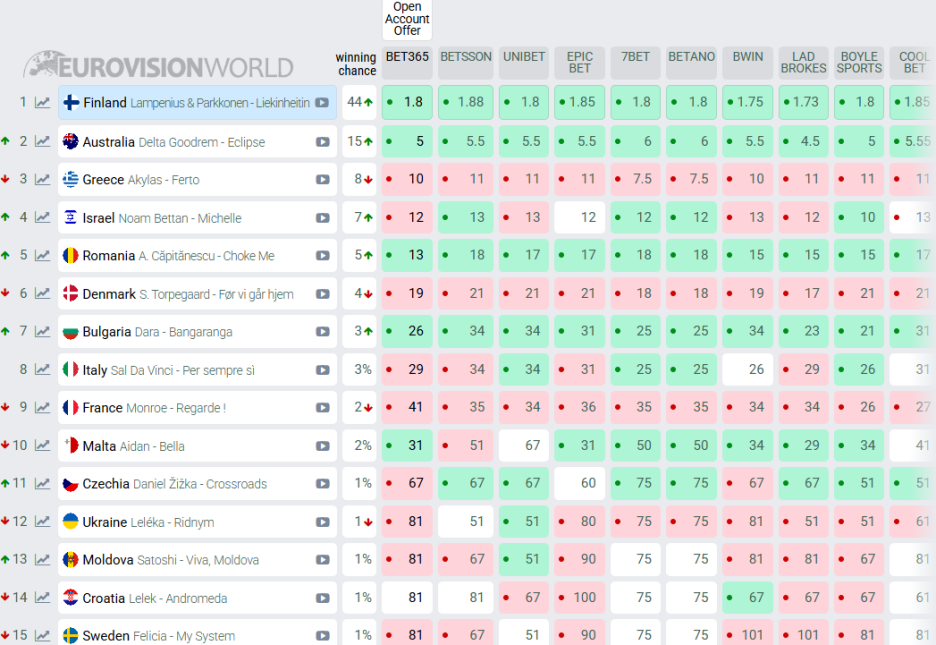
Task: Click Bet365 odds 1.8 for Finland
Action: point(407,102)
